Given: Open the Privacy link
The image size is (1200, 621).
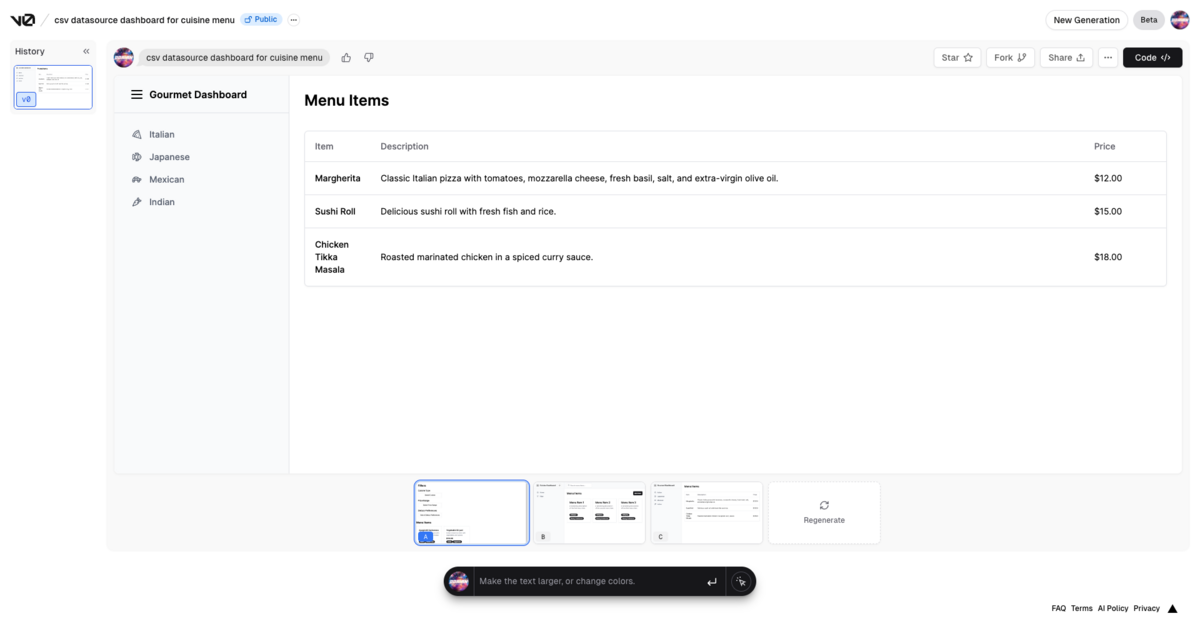Looking at the screenshot, I should pos(1147,608).
